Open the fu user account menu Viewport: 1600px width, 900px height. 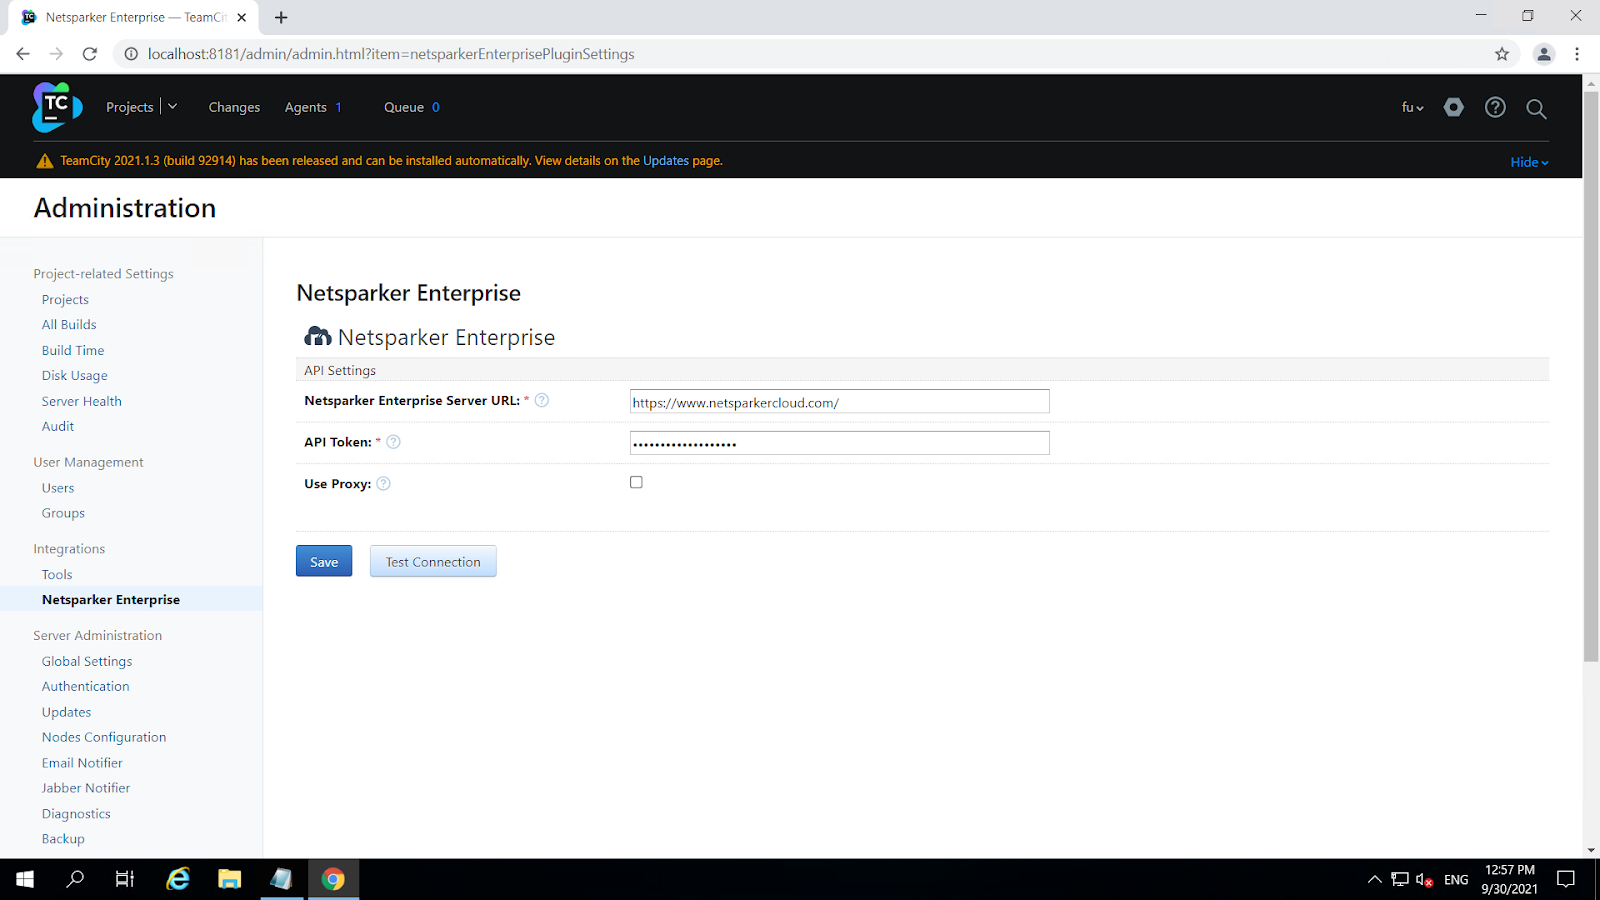1411,107
